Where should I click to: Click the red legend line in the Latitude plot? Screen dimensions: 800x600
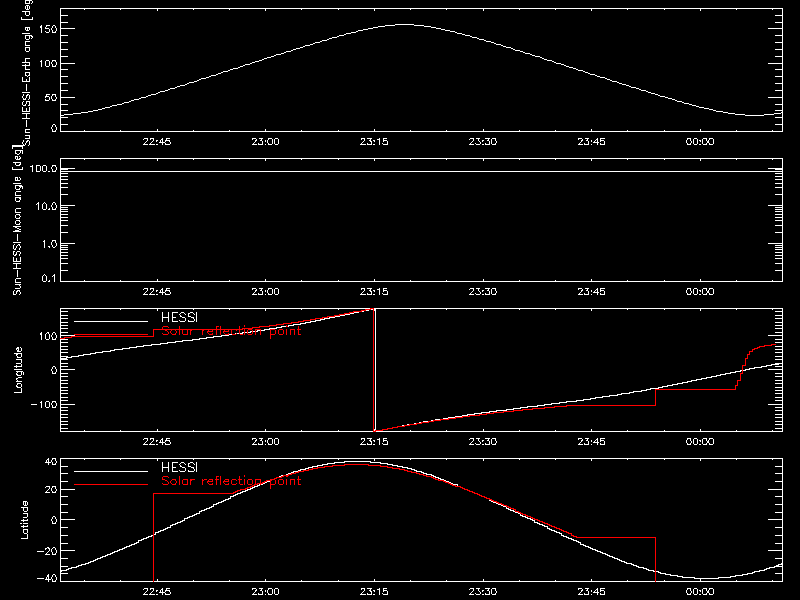[111, 485]
